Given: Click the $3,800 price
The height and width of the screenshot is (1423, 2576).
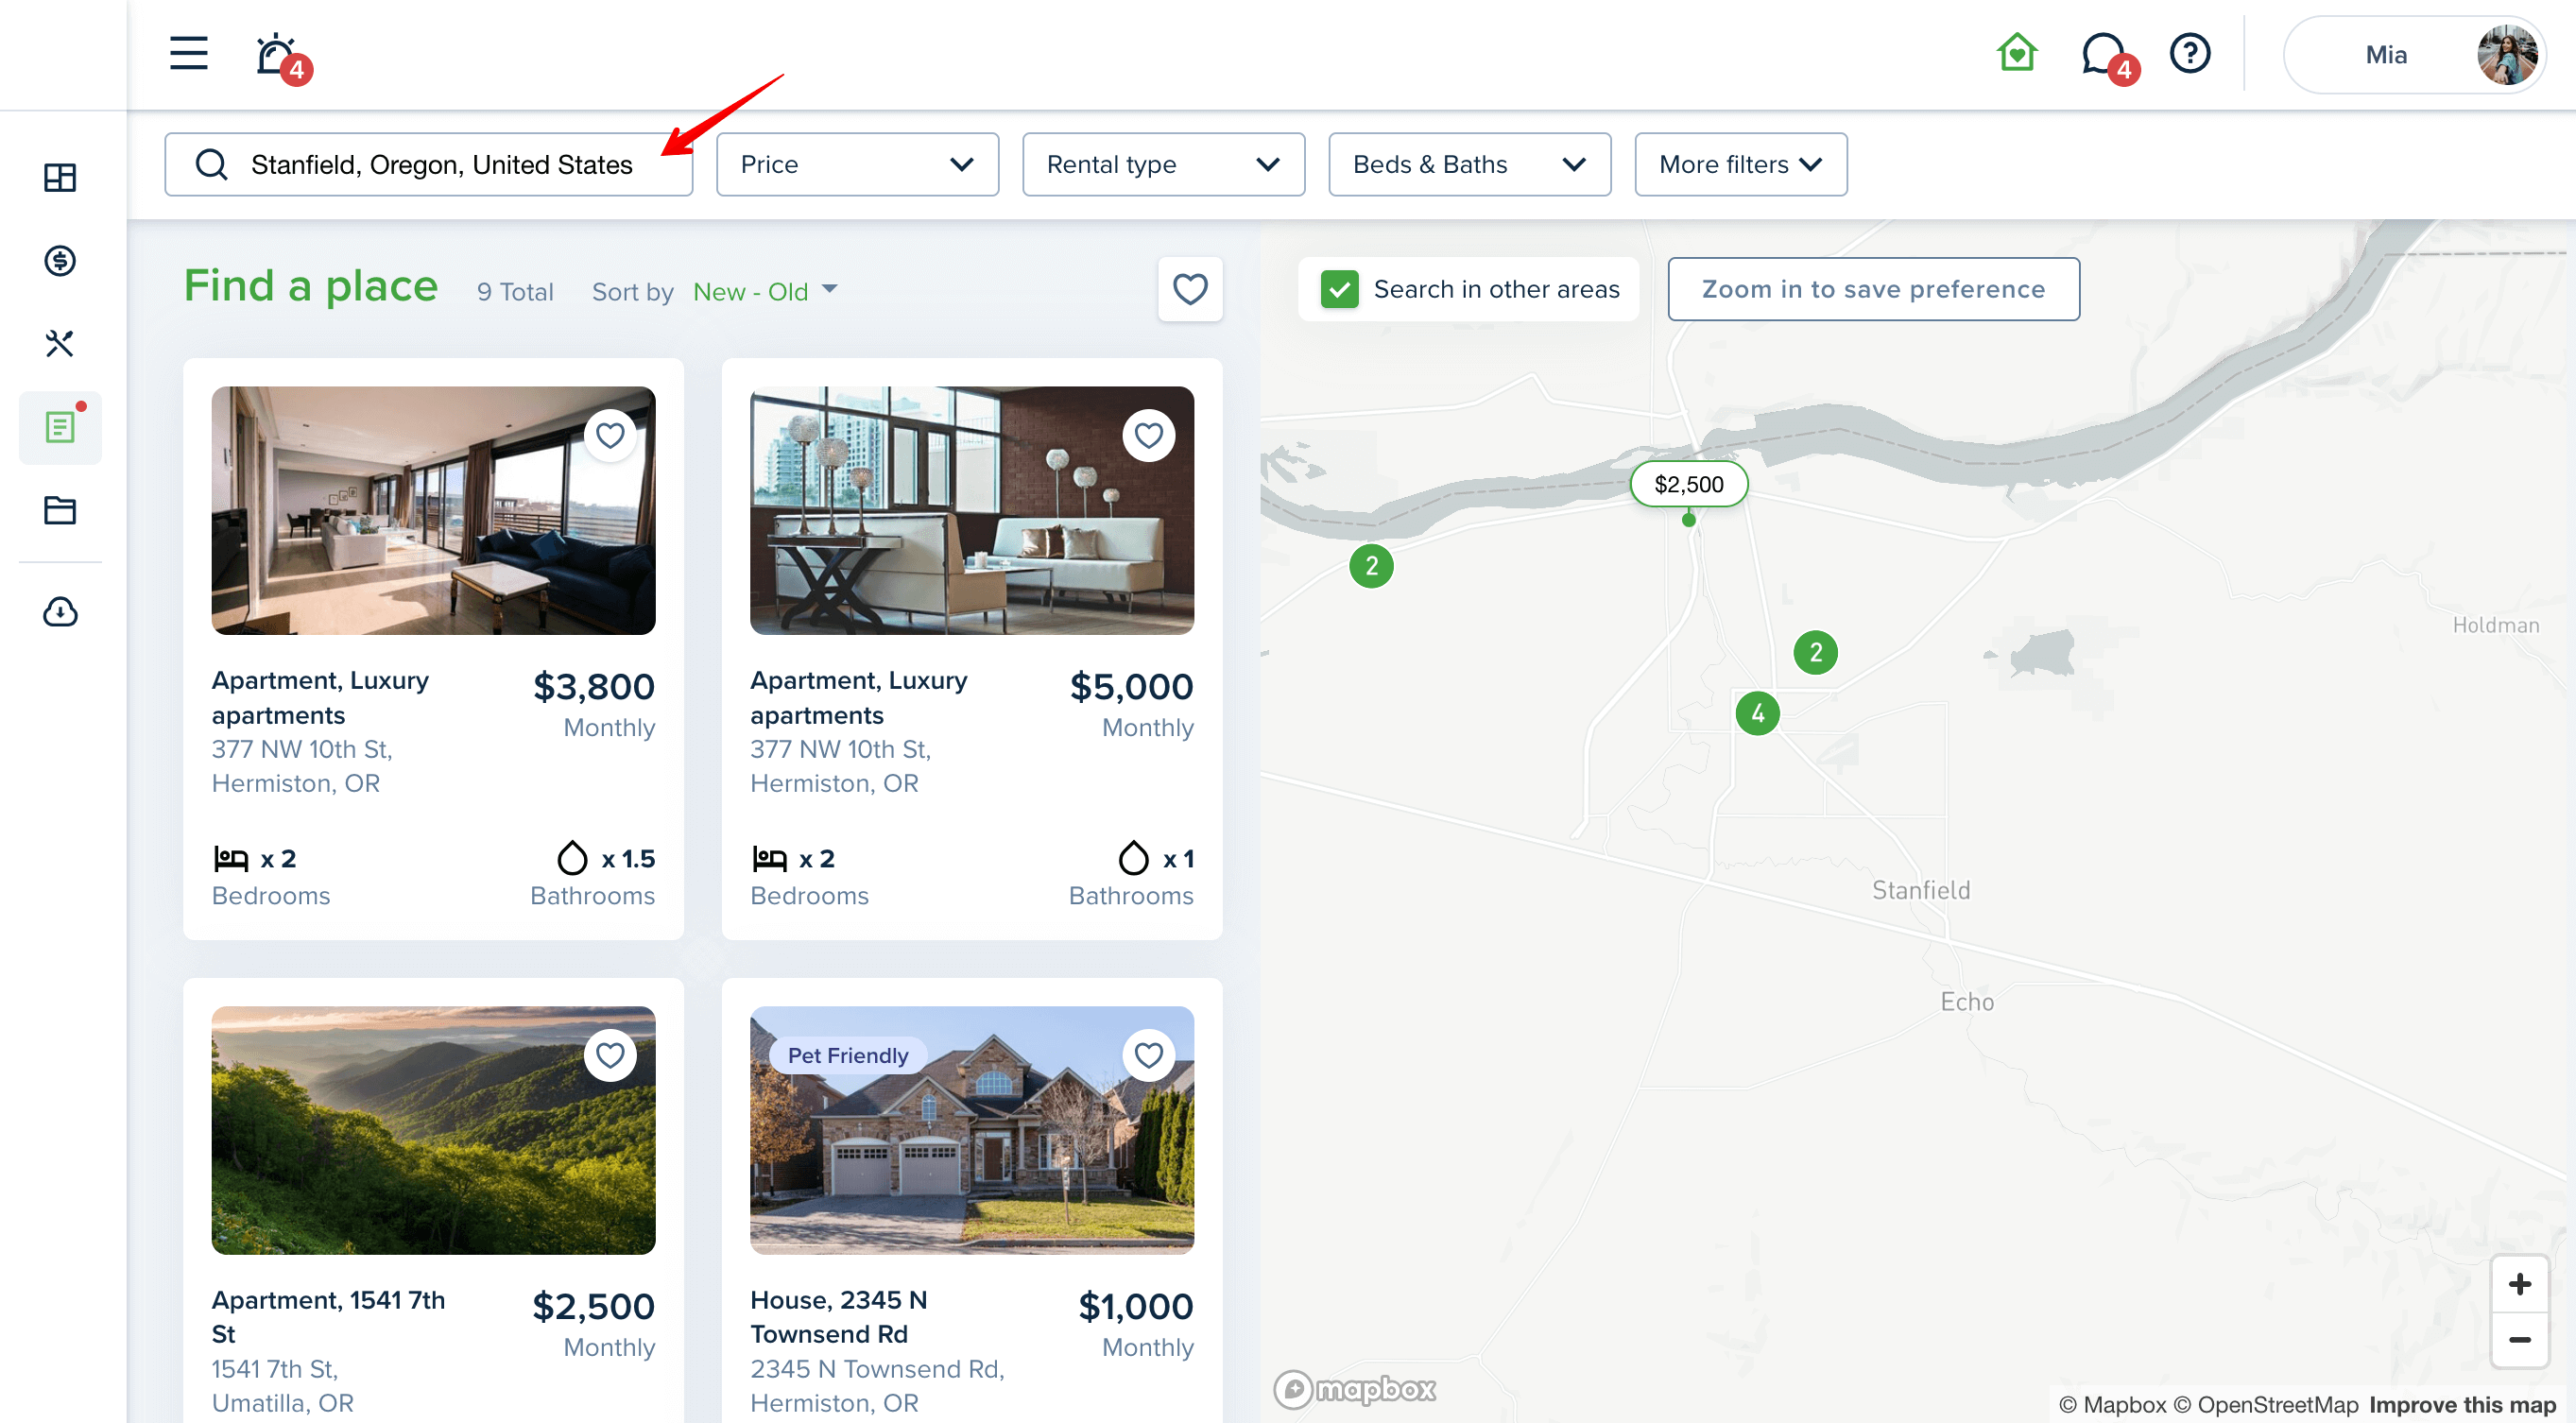Looking at the screenshot, I should click(593, 687).
